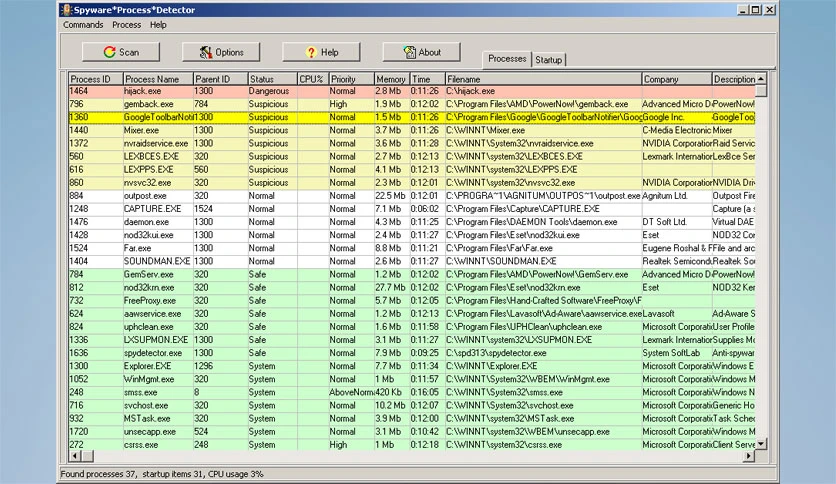Sort by Process Name column header
The height and width of the screenshot is (484, 836).
tap(158, 79)
